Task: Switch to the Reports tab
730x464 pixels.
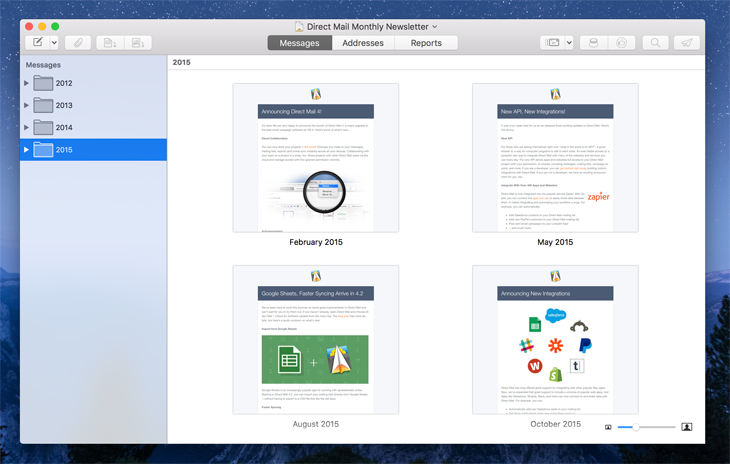Action: point(426,43)
